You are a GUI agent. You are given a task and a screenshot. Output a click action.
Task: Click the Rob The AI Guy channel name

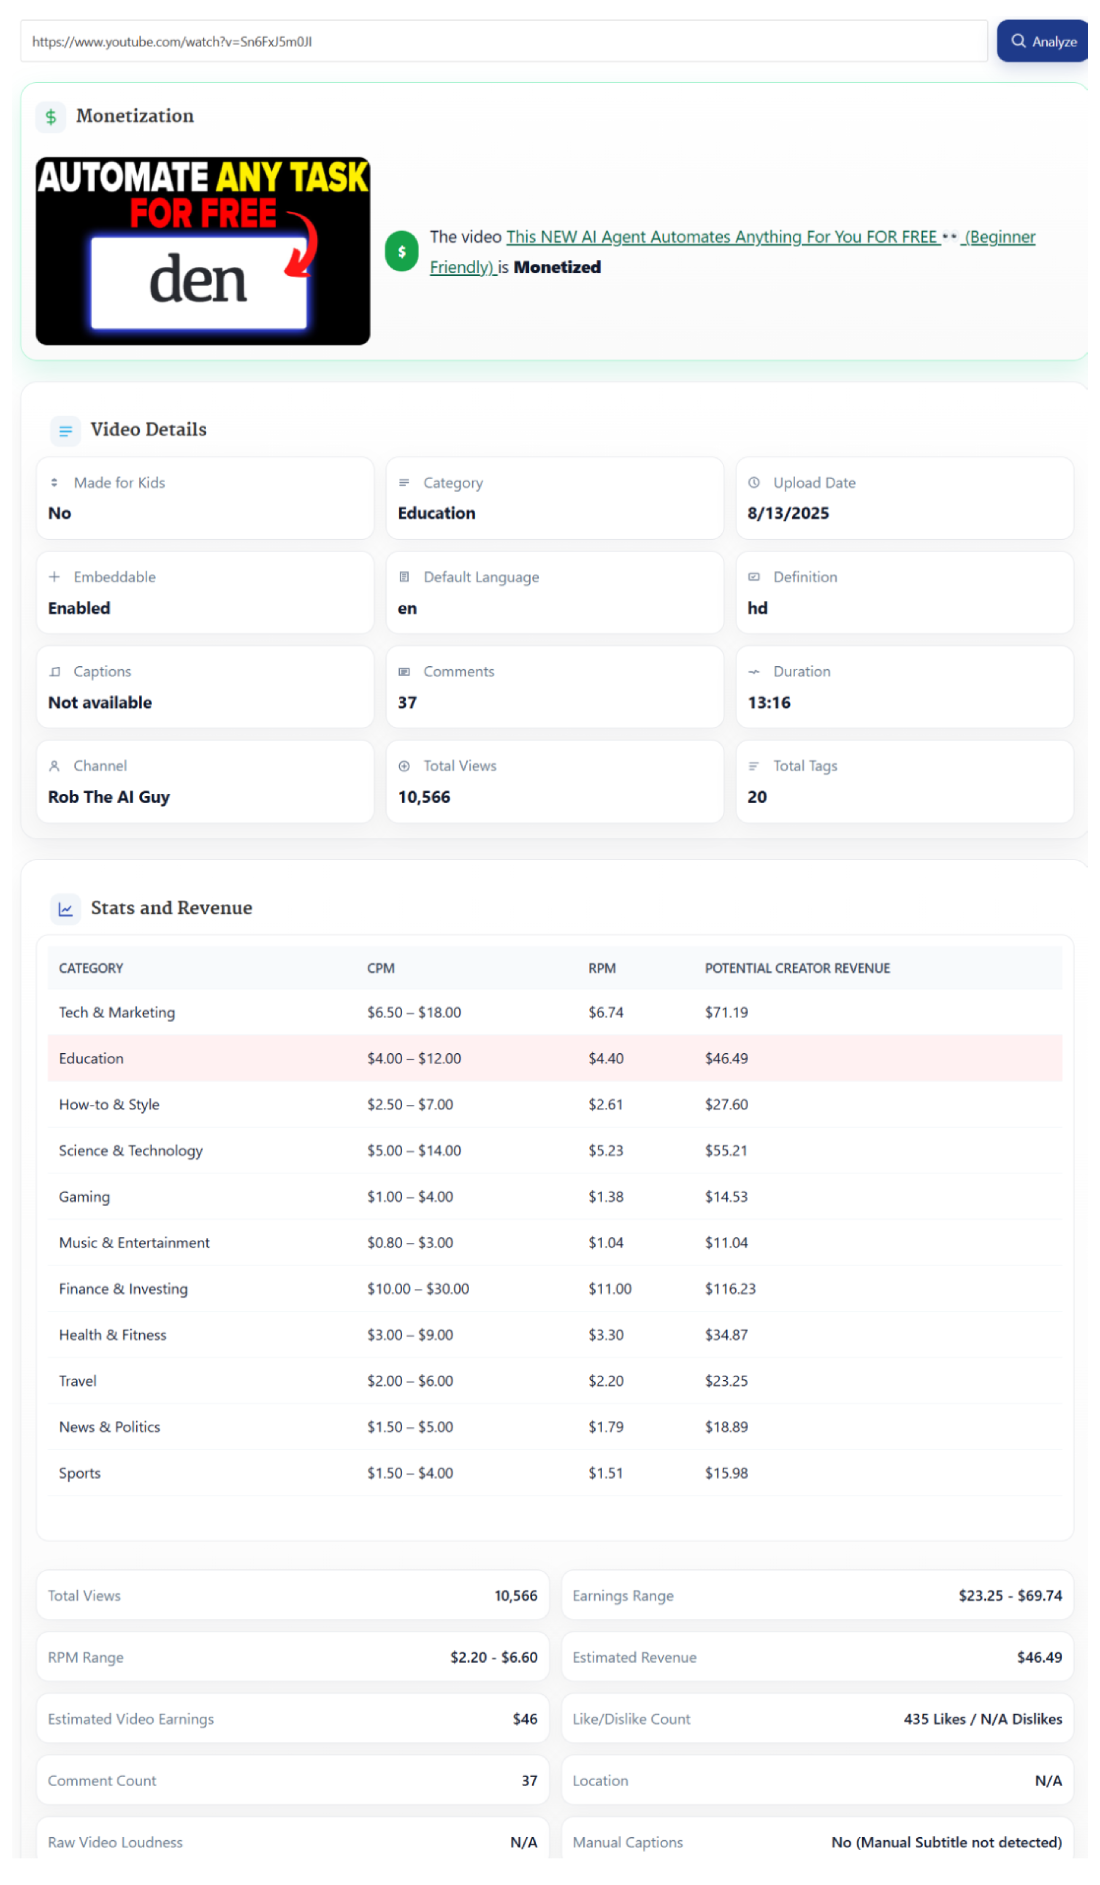pyautogui.click(x=109, y=797)
